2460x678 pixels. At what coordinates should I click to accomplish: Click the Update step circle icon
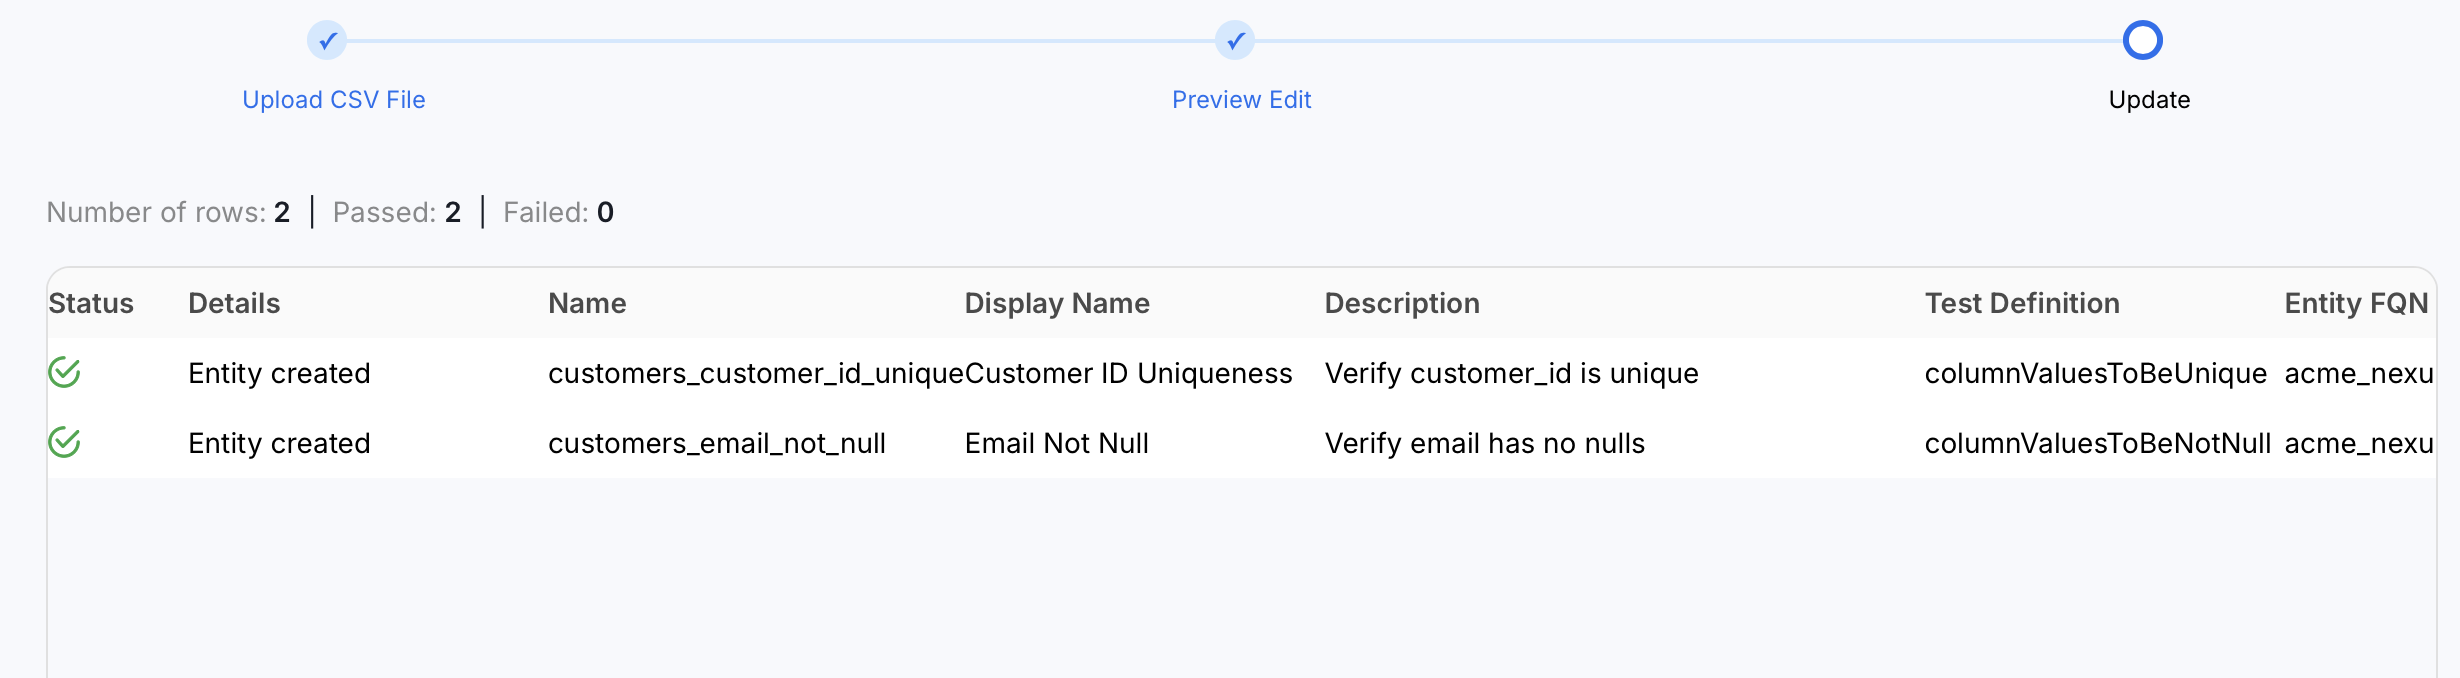click(x=2143, y=41)
